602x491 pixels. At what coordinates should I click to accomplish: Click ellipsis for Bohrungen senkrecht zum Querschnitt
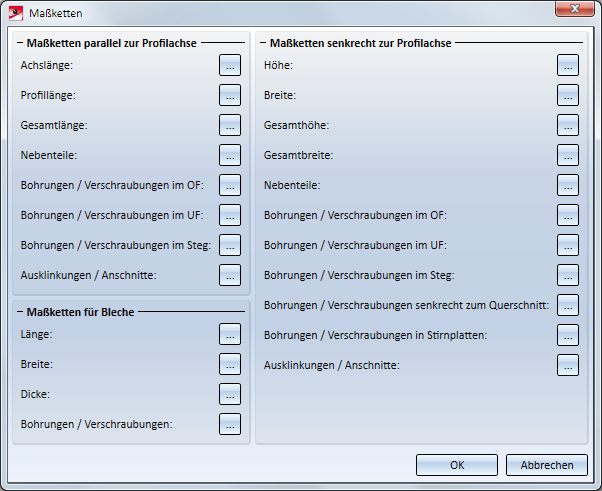(568, 305)
